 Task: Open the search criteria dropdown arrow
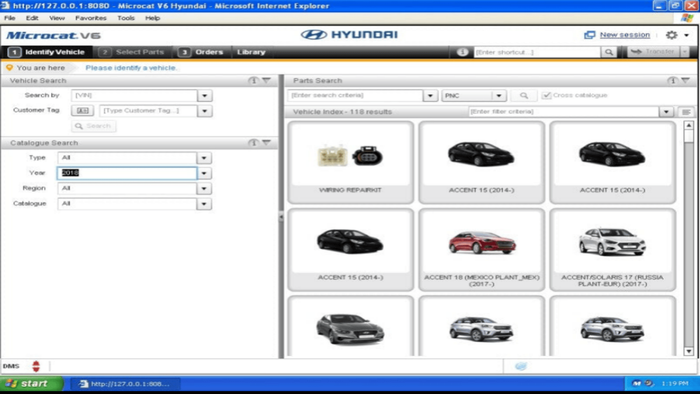click(430, 95)
